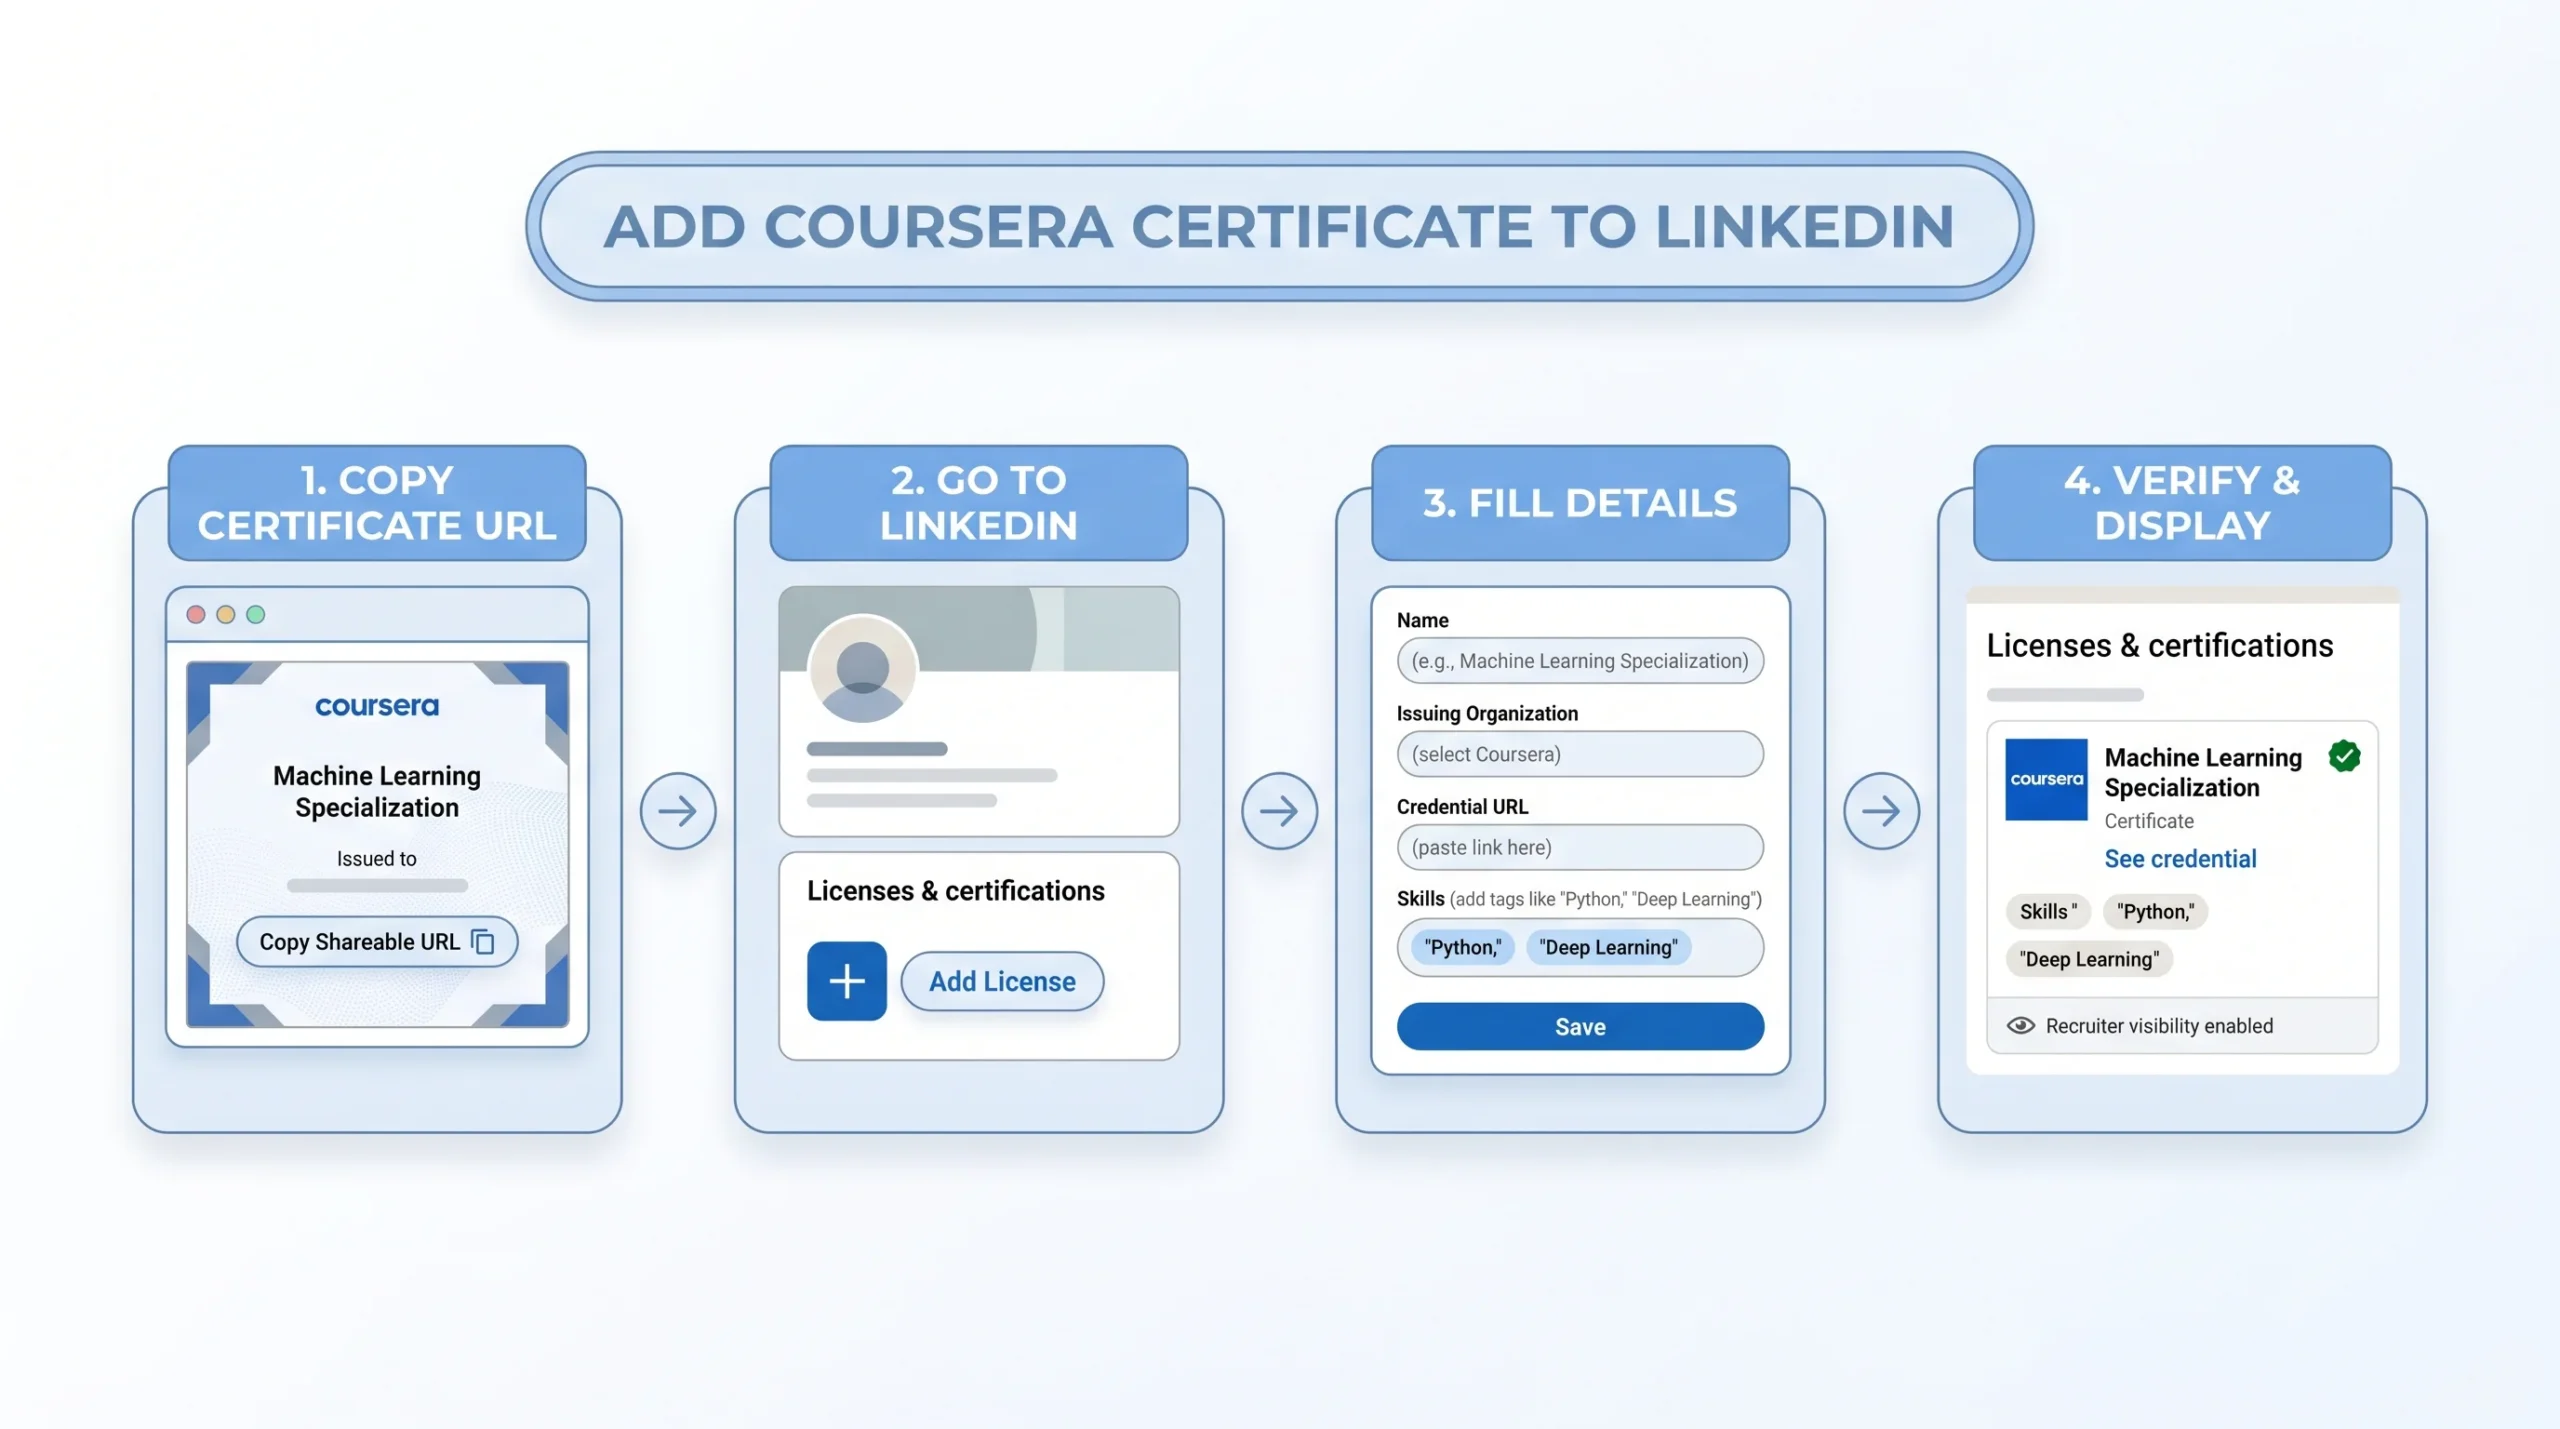Click the red window dot in the browser mockup

coord(196,614)
